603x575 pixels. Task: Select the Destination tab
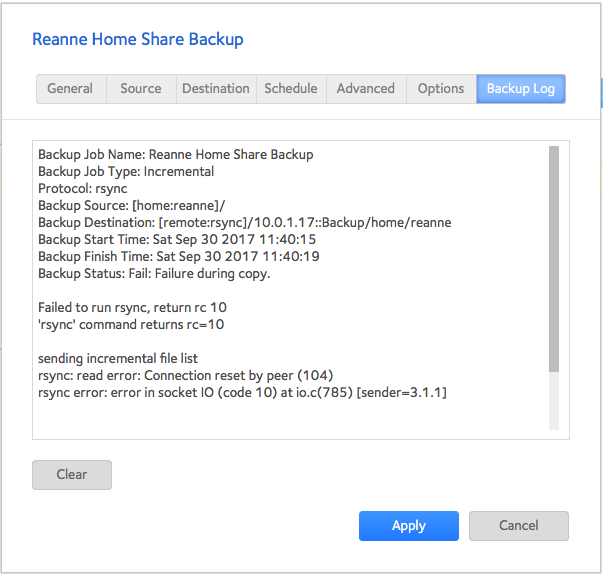[216, 89]
